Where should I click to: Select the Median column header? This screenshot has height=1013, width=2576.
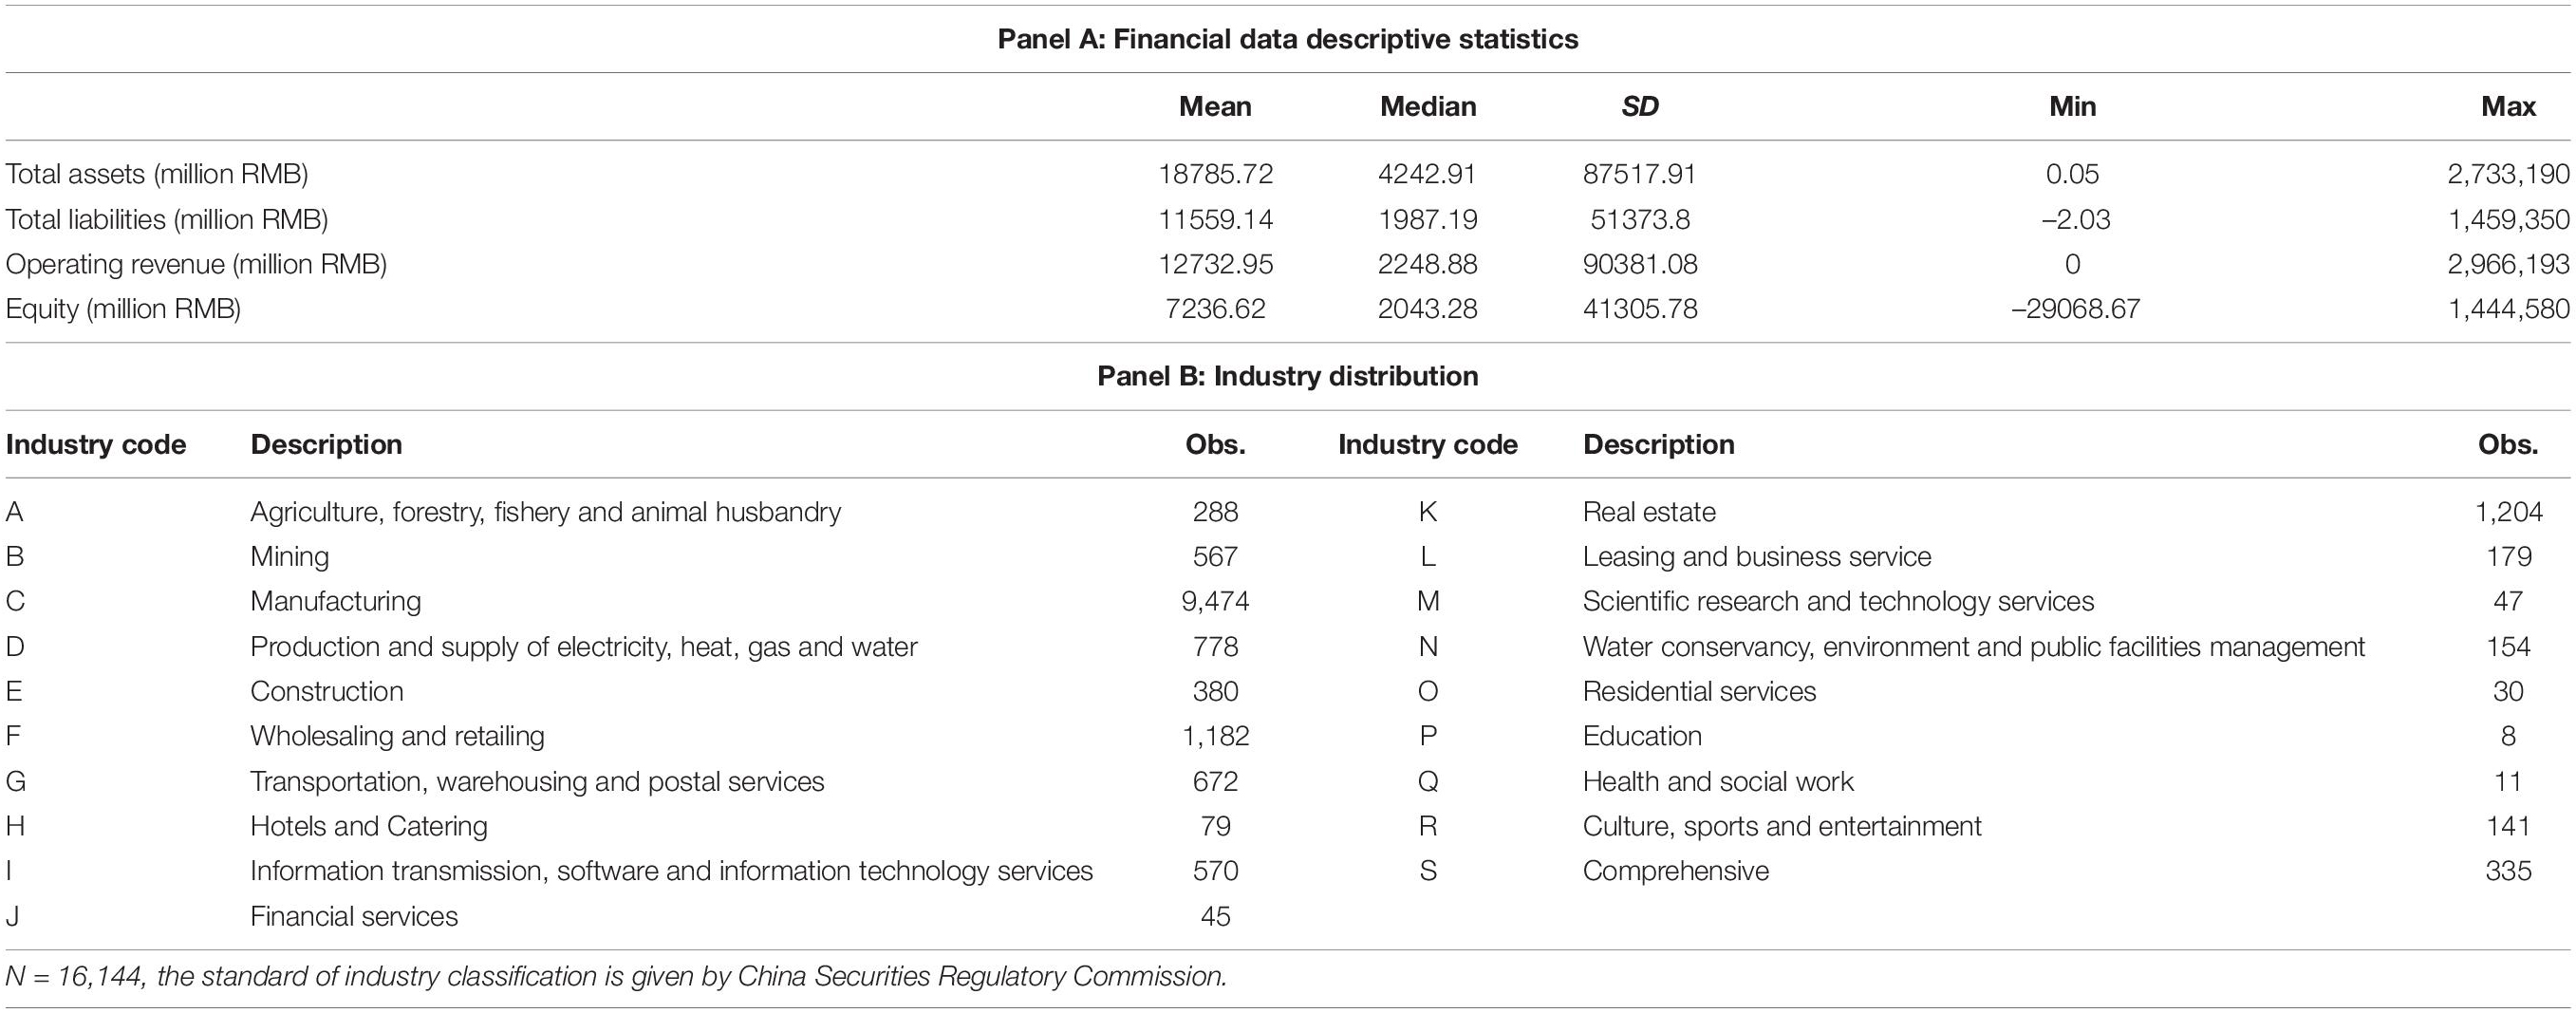pos(1428,106)
